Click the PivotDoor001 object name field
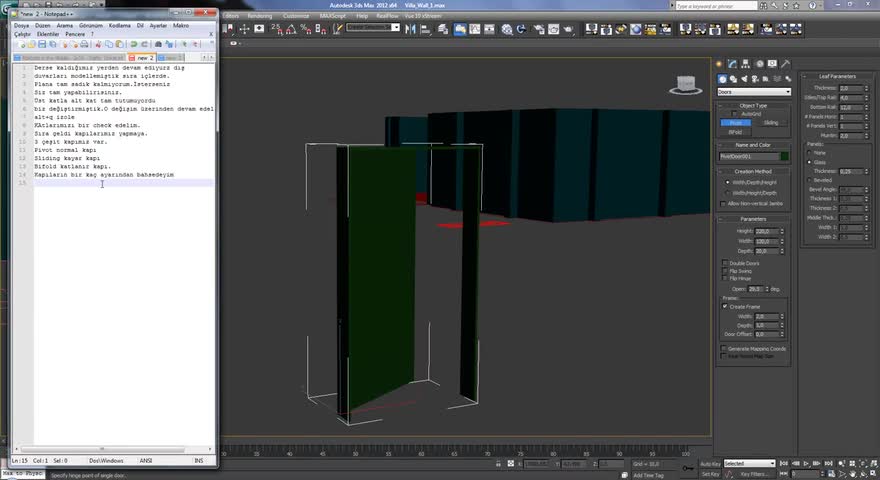Screen dimensions: 880x480 (x=747, y=157)
